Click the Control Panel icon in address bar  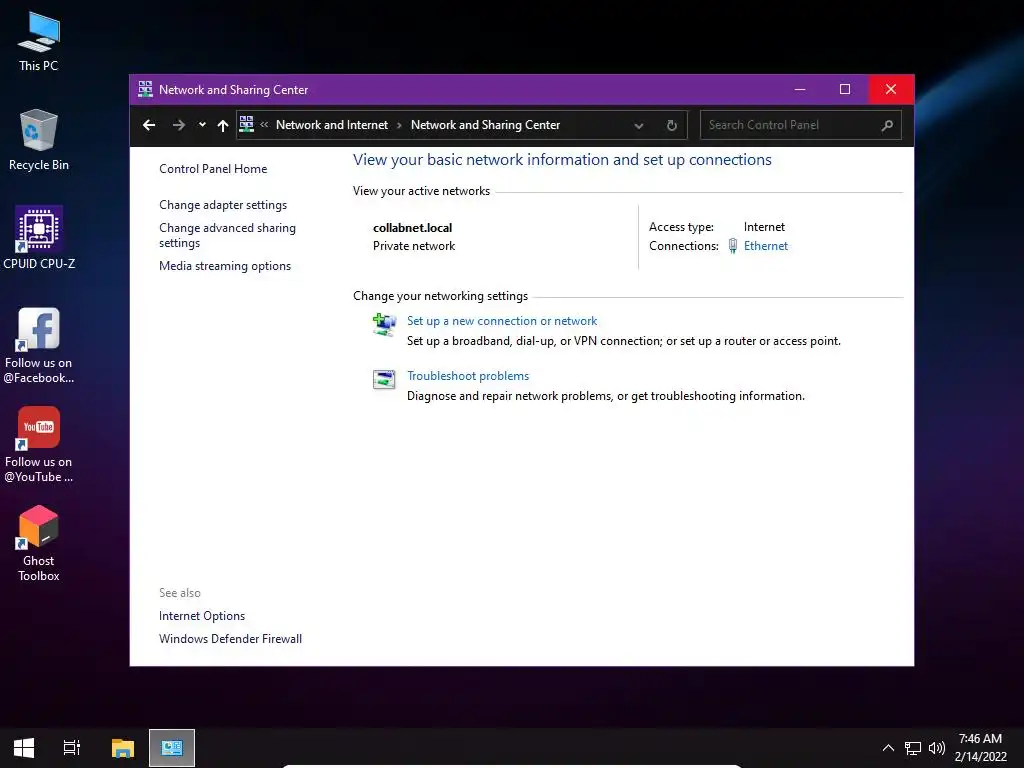[247, 124]
